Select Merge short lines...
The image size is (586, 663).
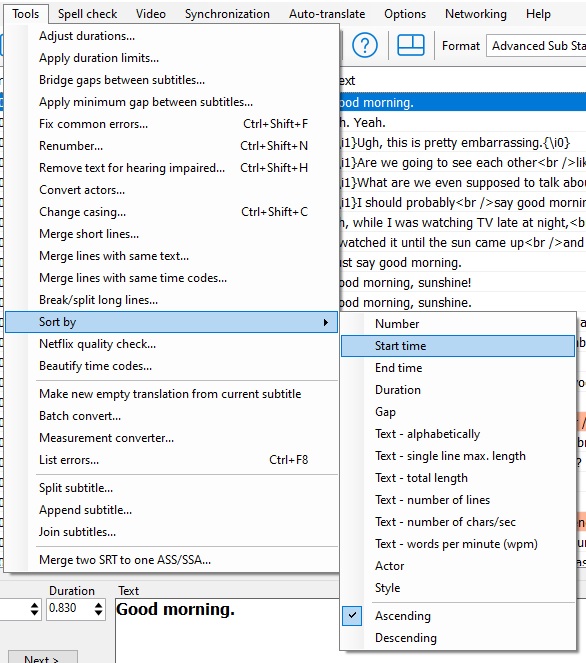click(x=172, y=234)
